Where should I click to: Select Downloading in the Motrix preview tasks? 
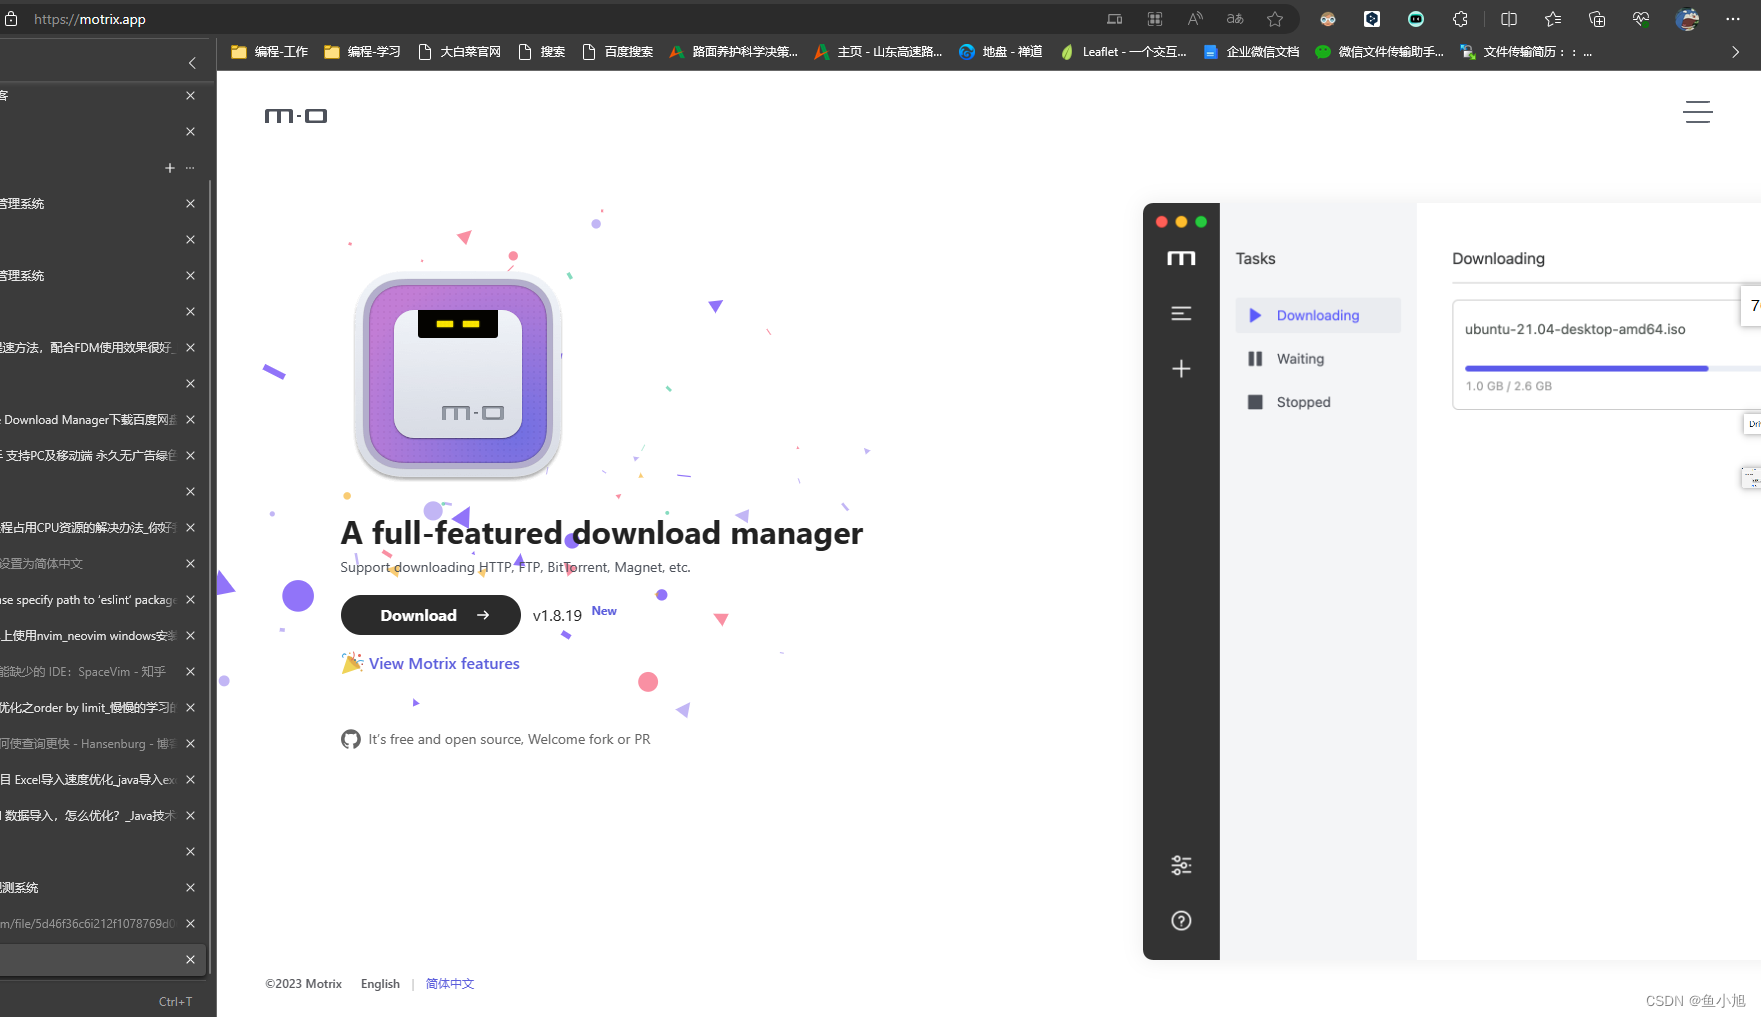(x=1318, y=316)
